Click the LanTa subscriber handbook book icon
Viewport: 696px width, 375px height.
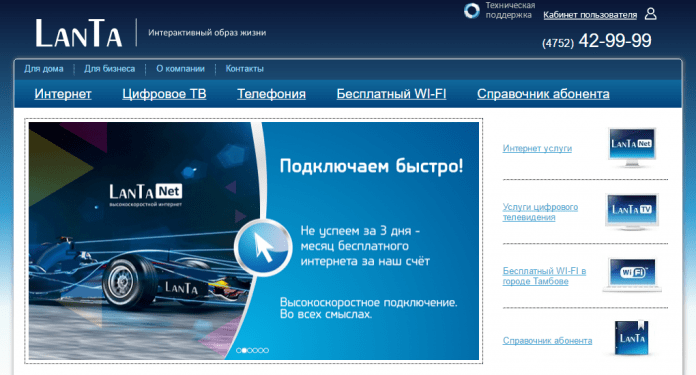[632, 338]
